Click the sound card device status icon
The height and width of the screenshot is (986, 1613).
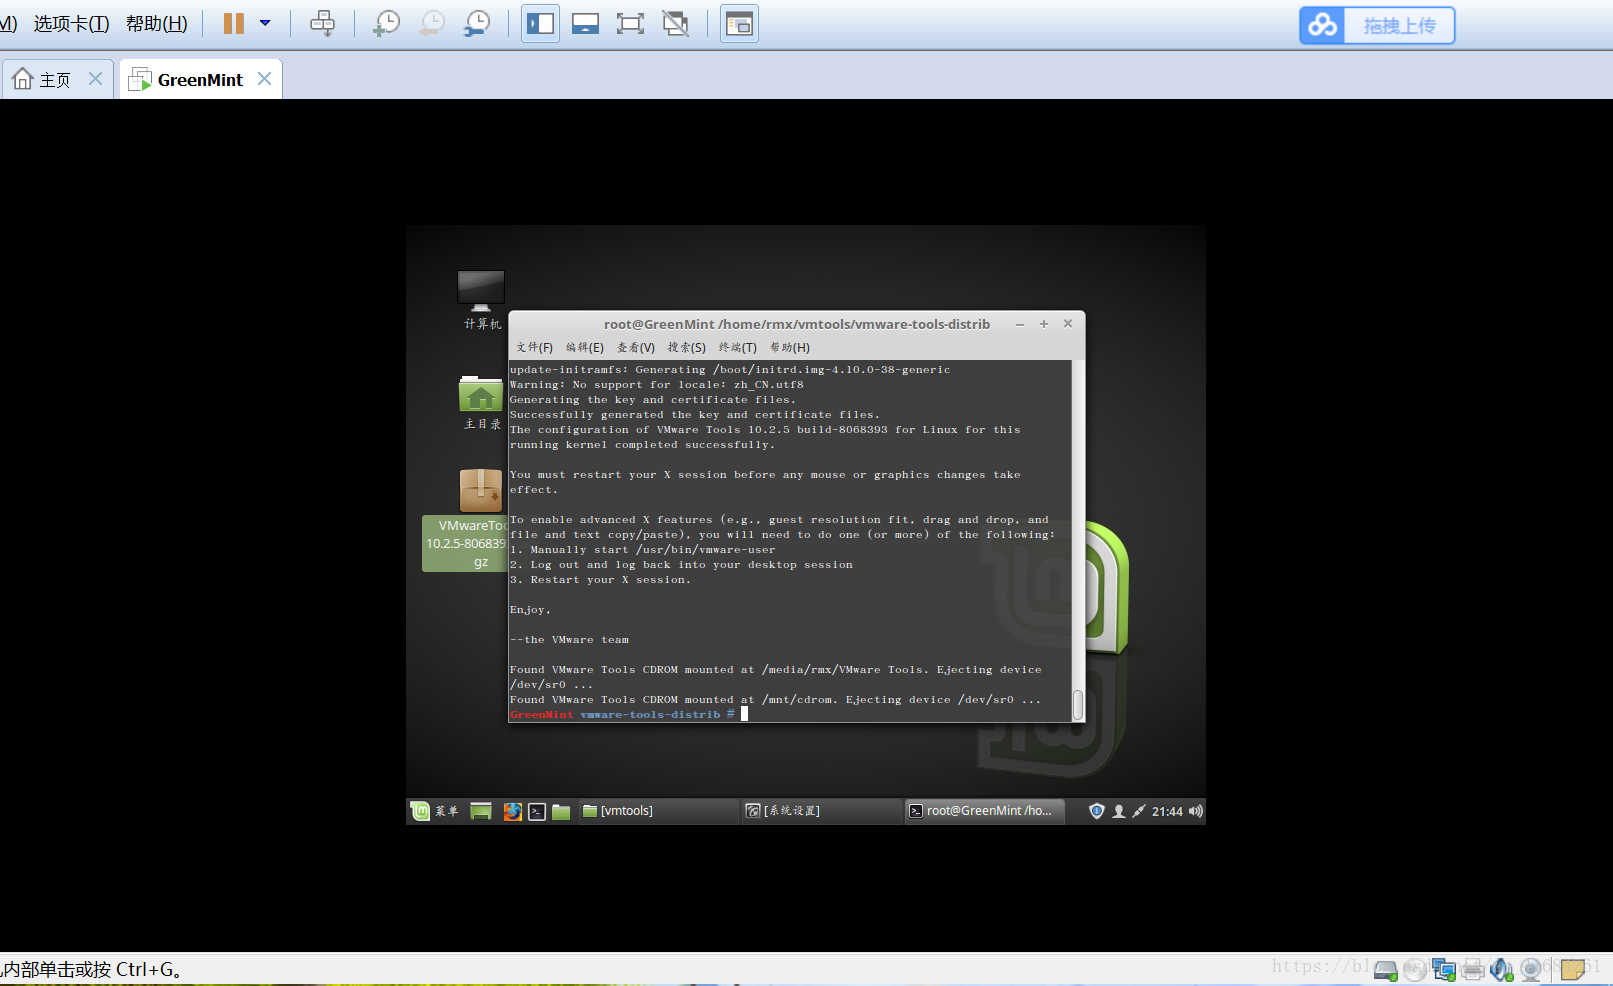1501,969
